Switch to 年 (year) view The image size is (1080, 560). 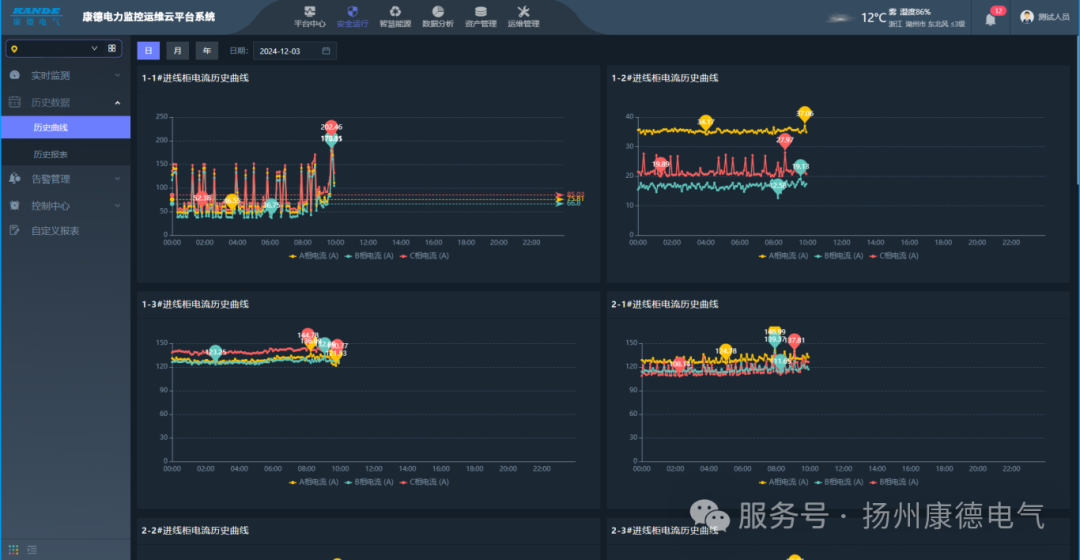pyautogui.click(x=206, y=50)
